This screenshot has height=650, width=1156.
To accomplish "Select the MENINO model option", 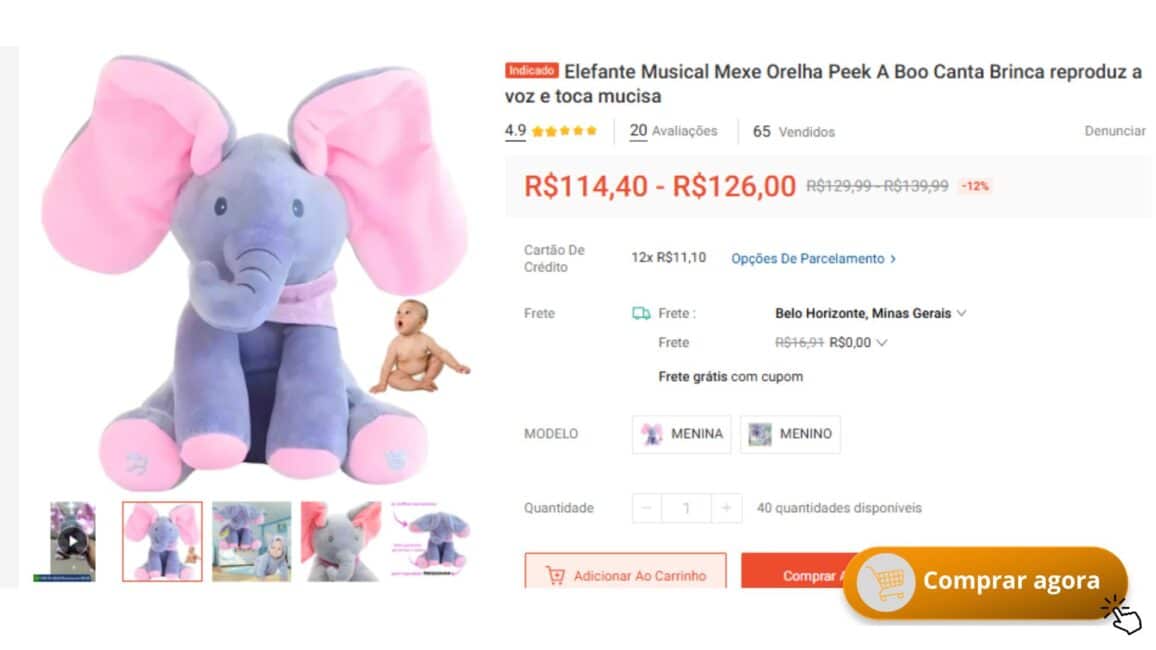I will coord(790,434).
